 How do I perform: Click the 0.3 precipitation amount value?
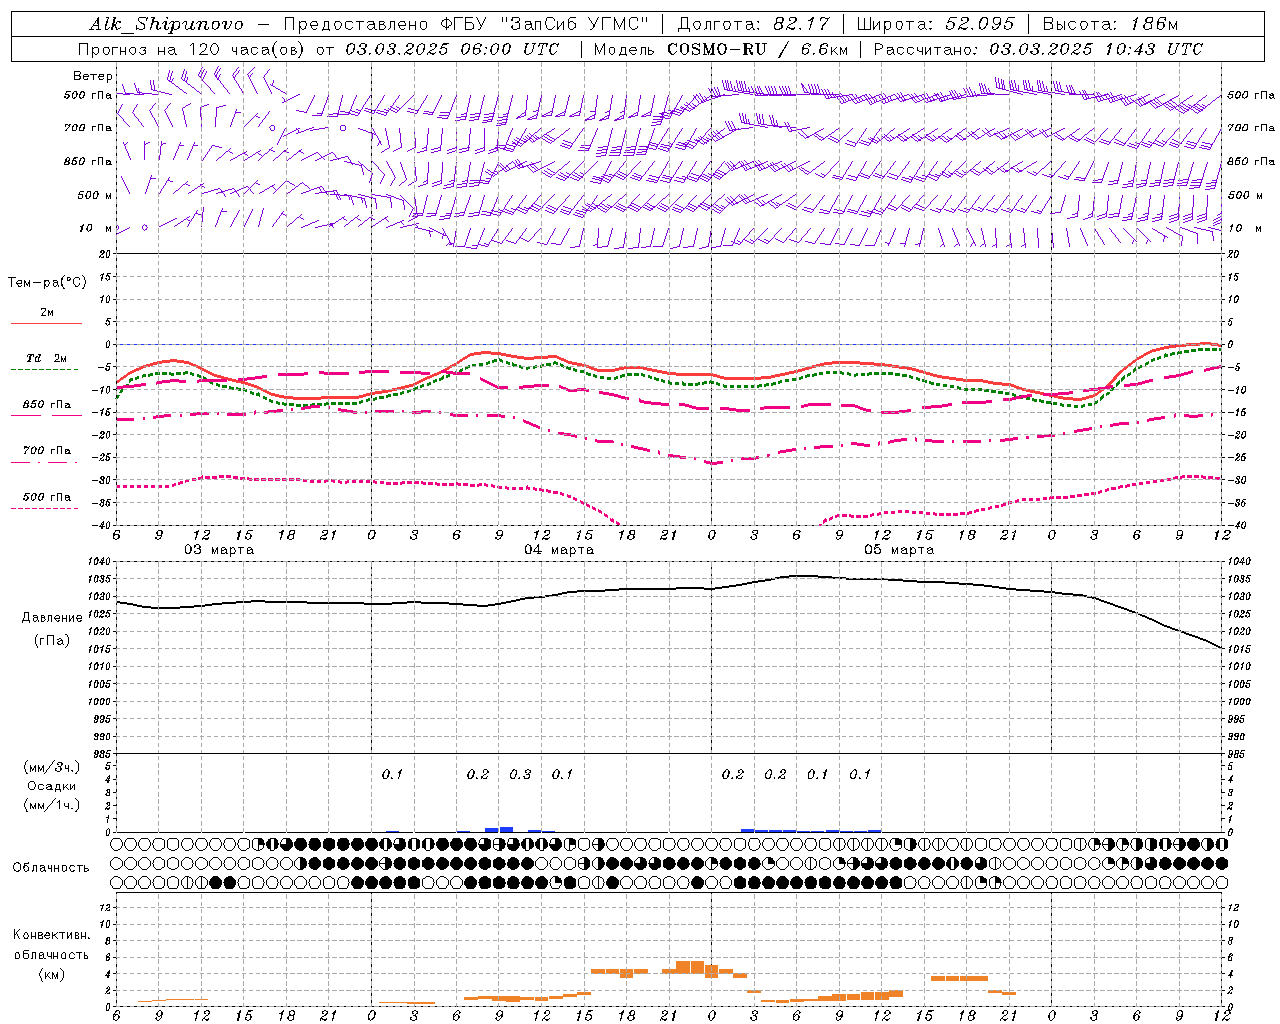520,774
